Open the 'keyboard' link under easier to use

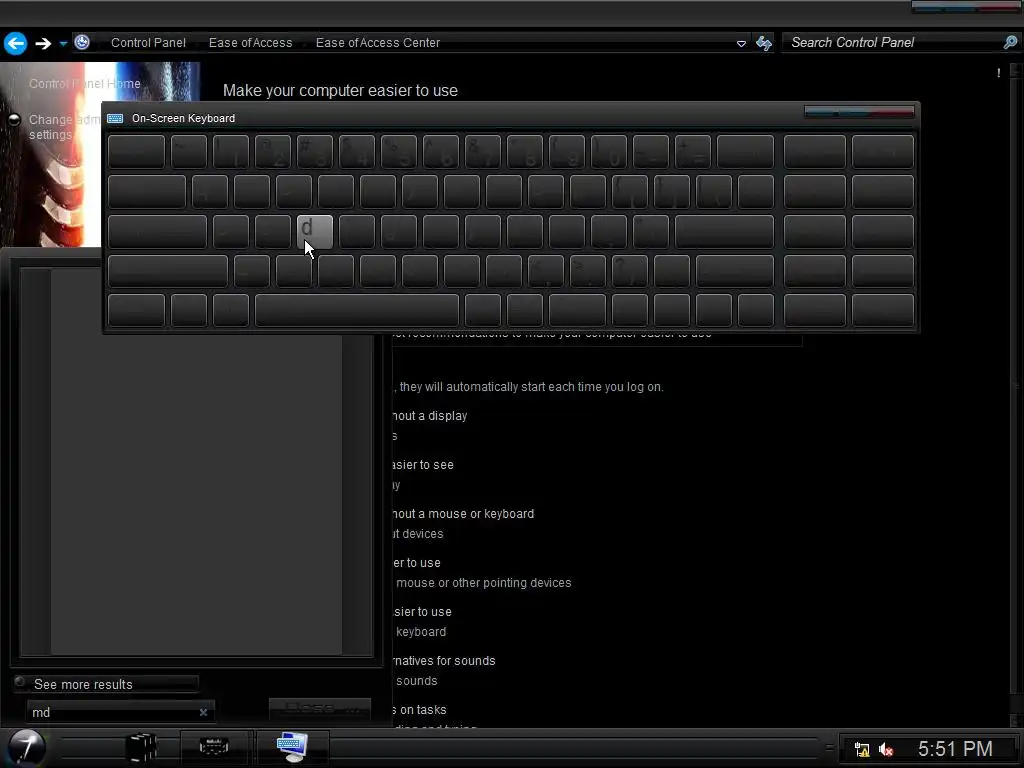click(421, 632)
